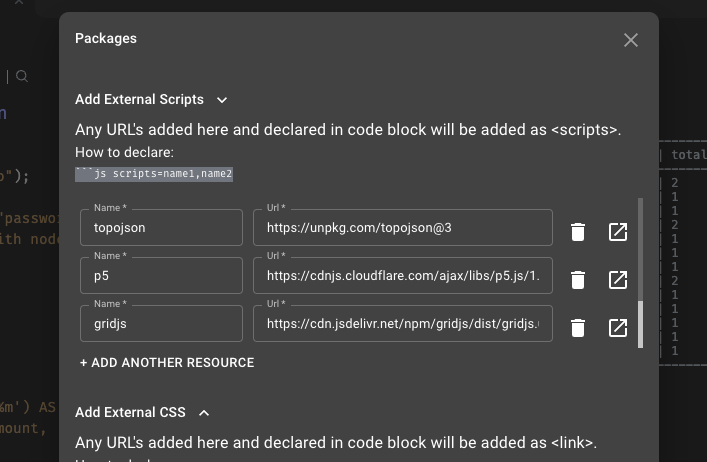This screenshot has height=462, width=707.
Task: Delete the topojson script entry
Action: coord(578,232)
